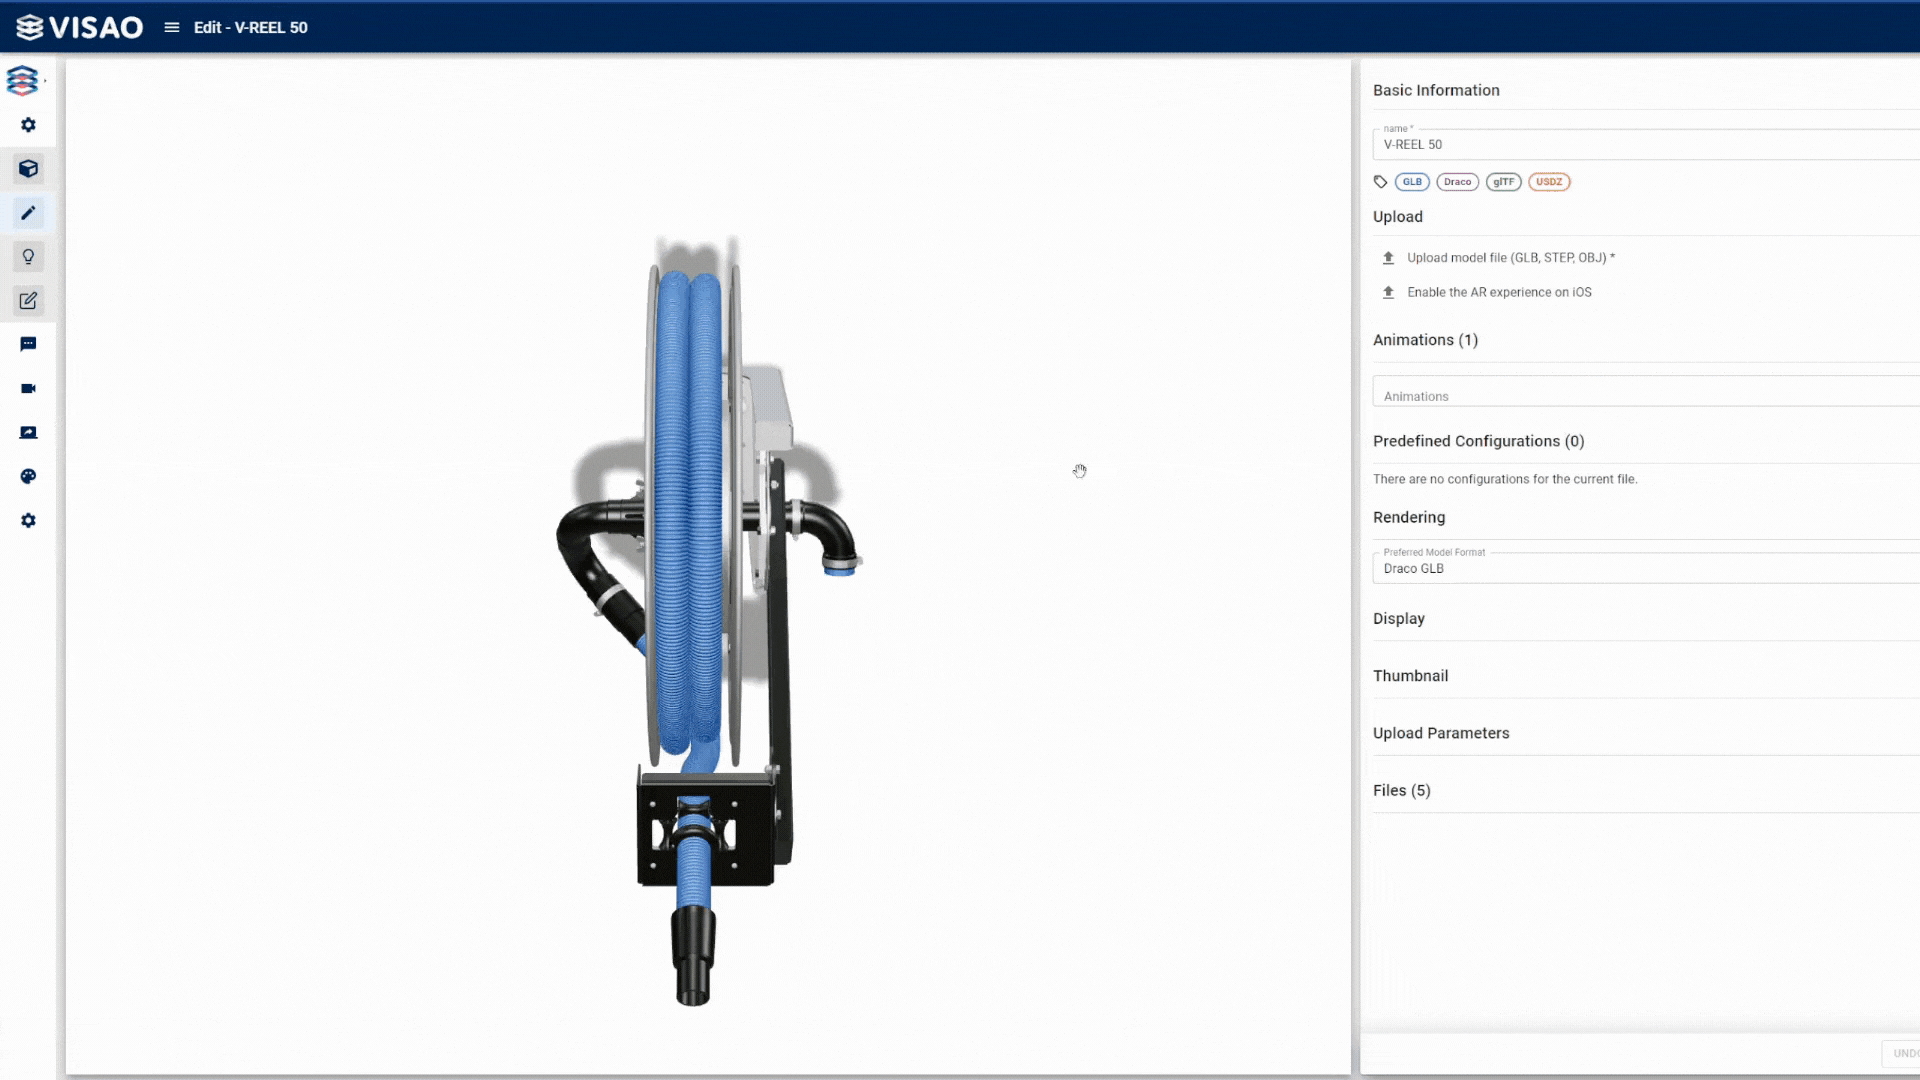Open the Preferred Model Format dropdown
The width and height of the screenshot is (1920, 1080).
1644,568
